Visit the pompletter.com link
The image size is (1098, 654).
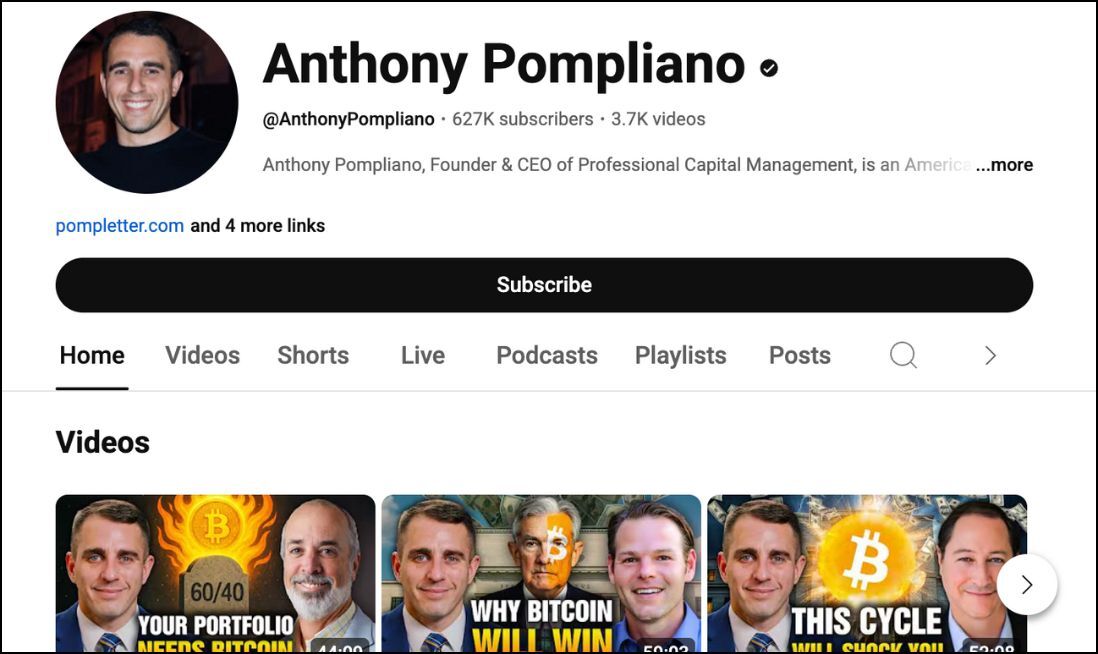point(120,225)
